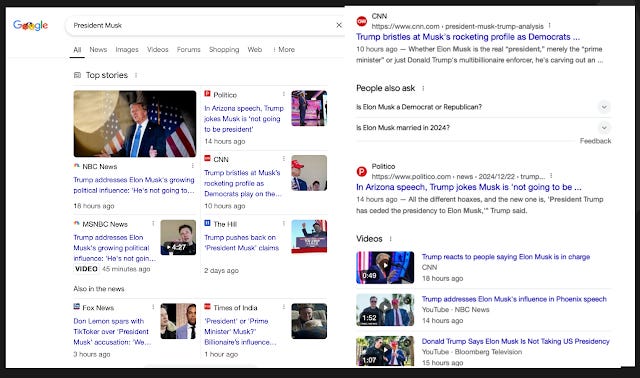Click the Top stories newspaper icon
Viewport: 640px width, 378px height.
[77, 75]
